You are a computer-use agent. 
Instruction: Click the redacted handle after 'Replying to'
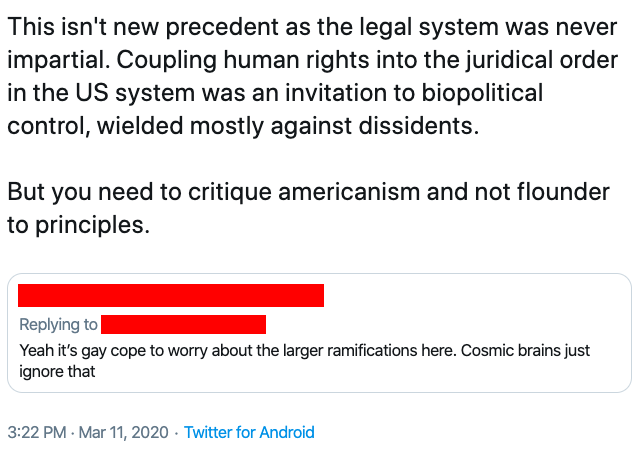(183, 324)
